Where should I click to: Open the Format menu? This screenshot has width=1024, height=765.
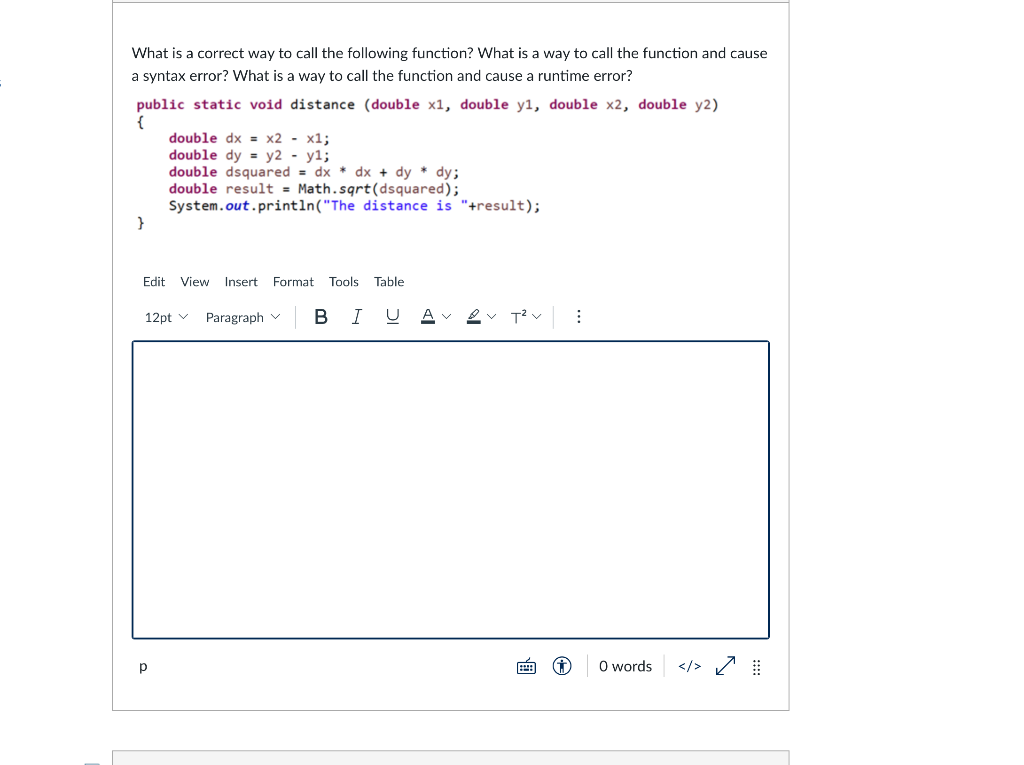[x=293, y=282]
